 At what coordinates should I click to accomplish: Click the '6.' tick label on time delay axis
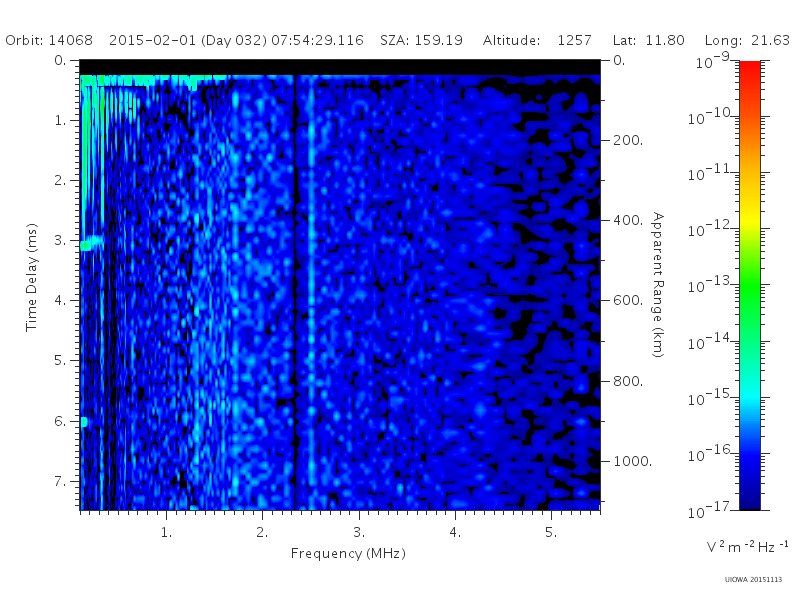tap(60, 421)
